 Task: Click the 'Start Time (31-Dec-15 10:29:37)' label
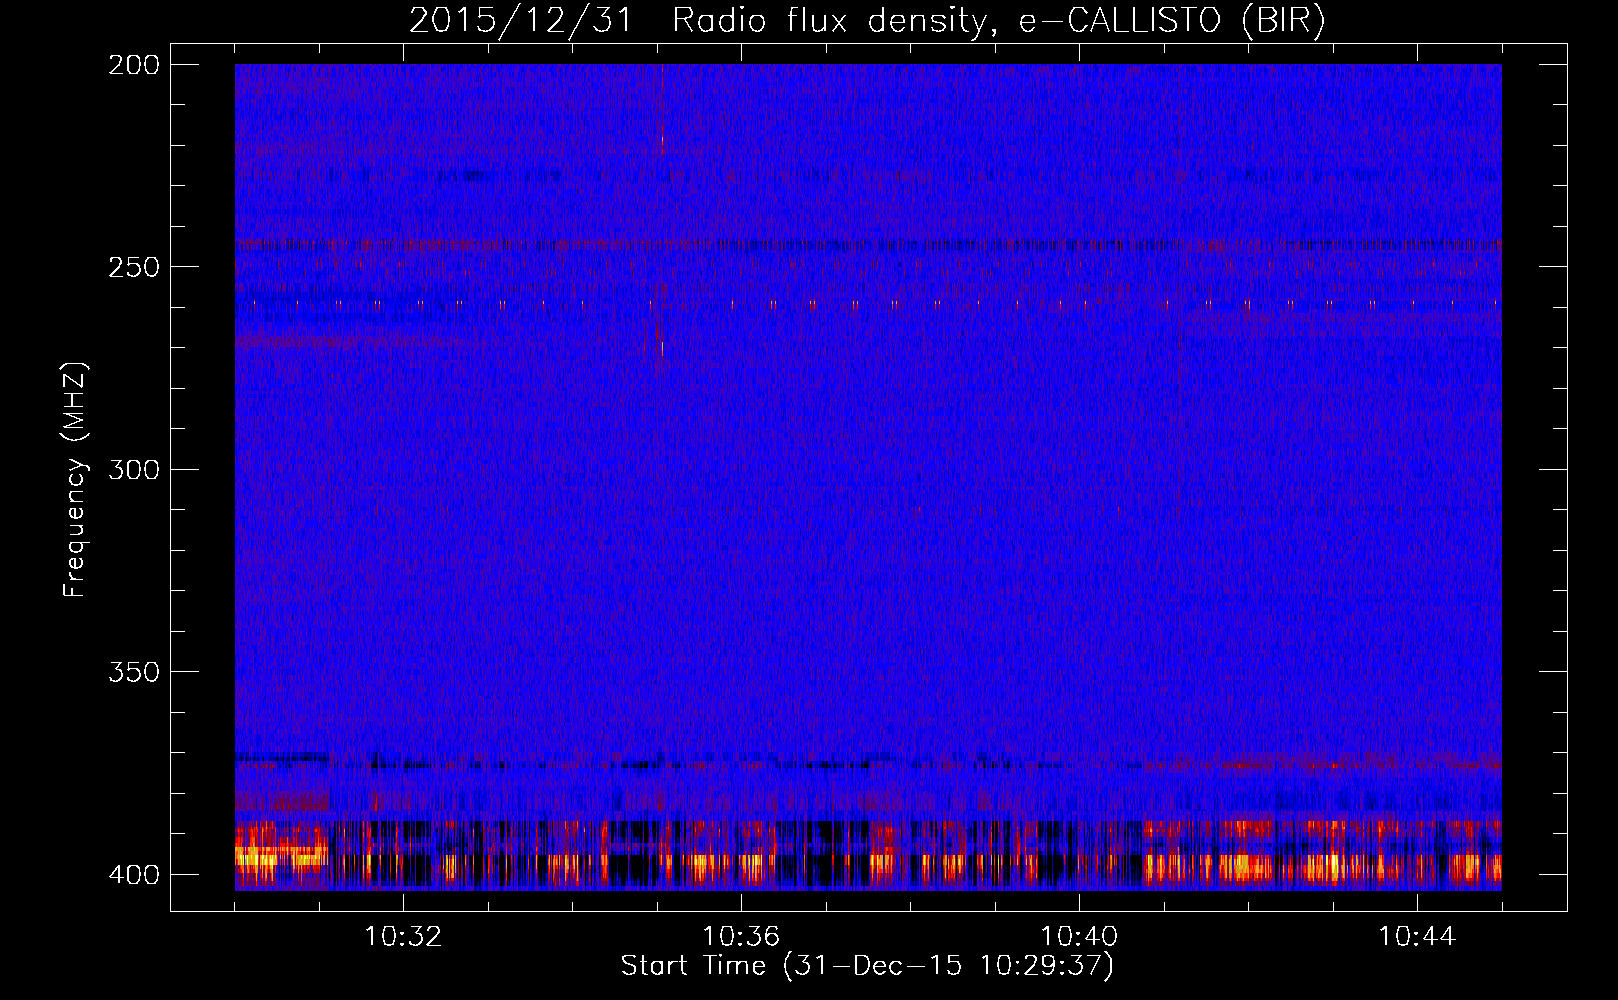point(867,966)
